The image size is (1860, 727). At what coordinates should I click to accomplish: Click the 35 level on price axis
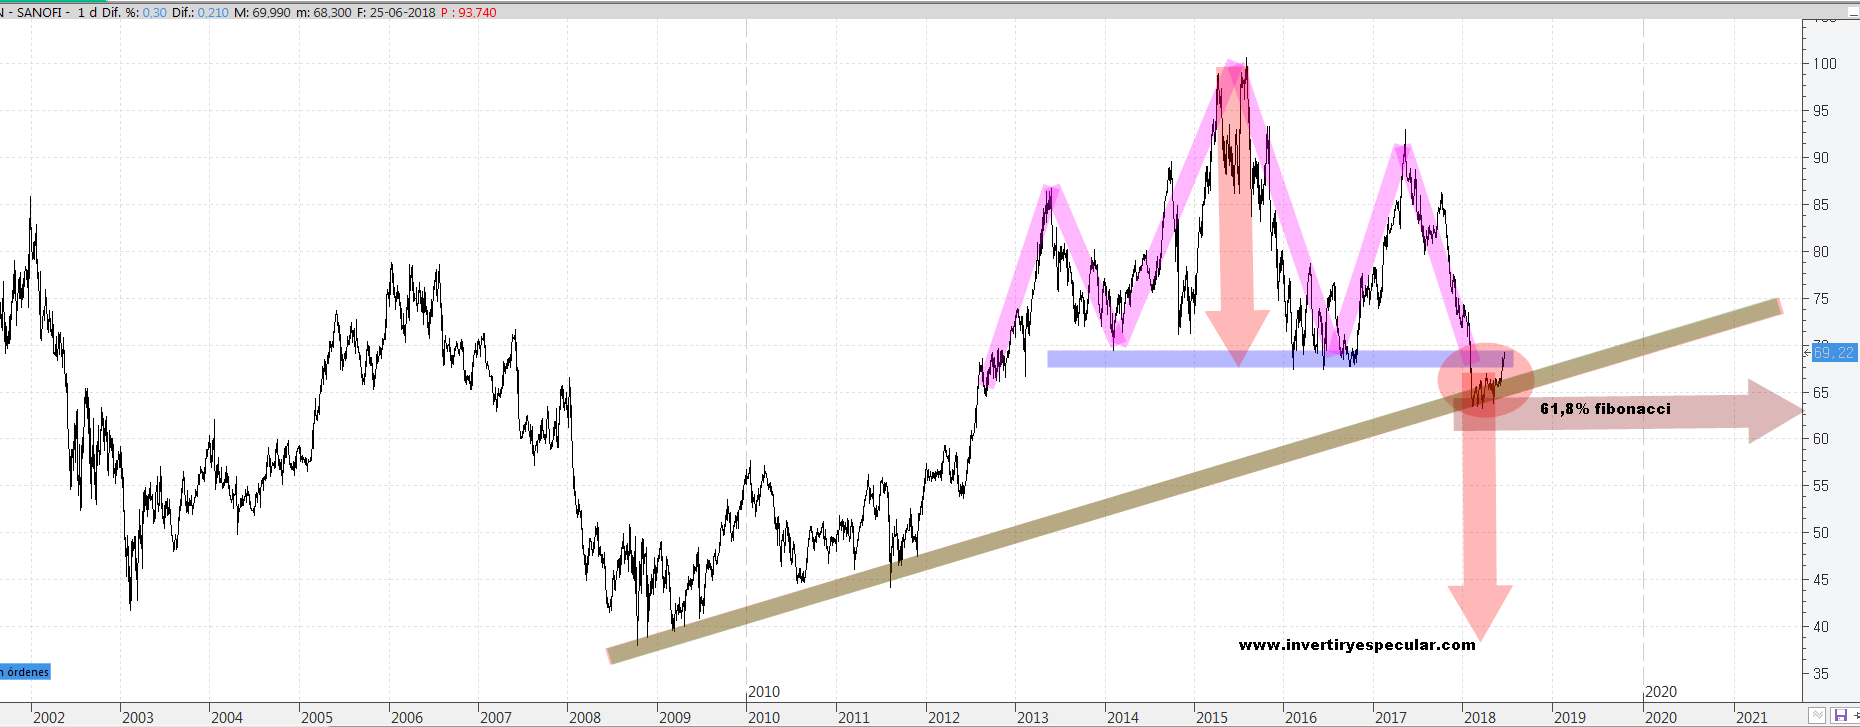click(x=1821, y=674)
